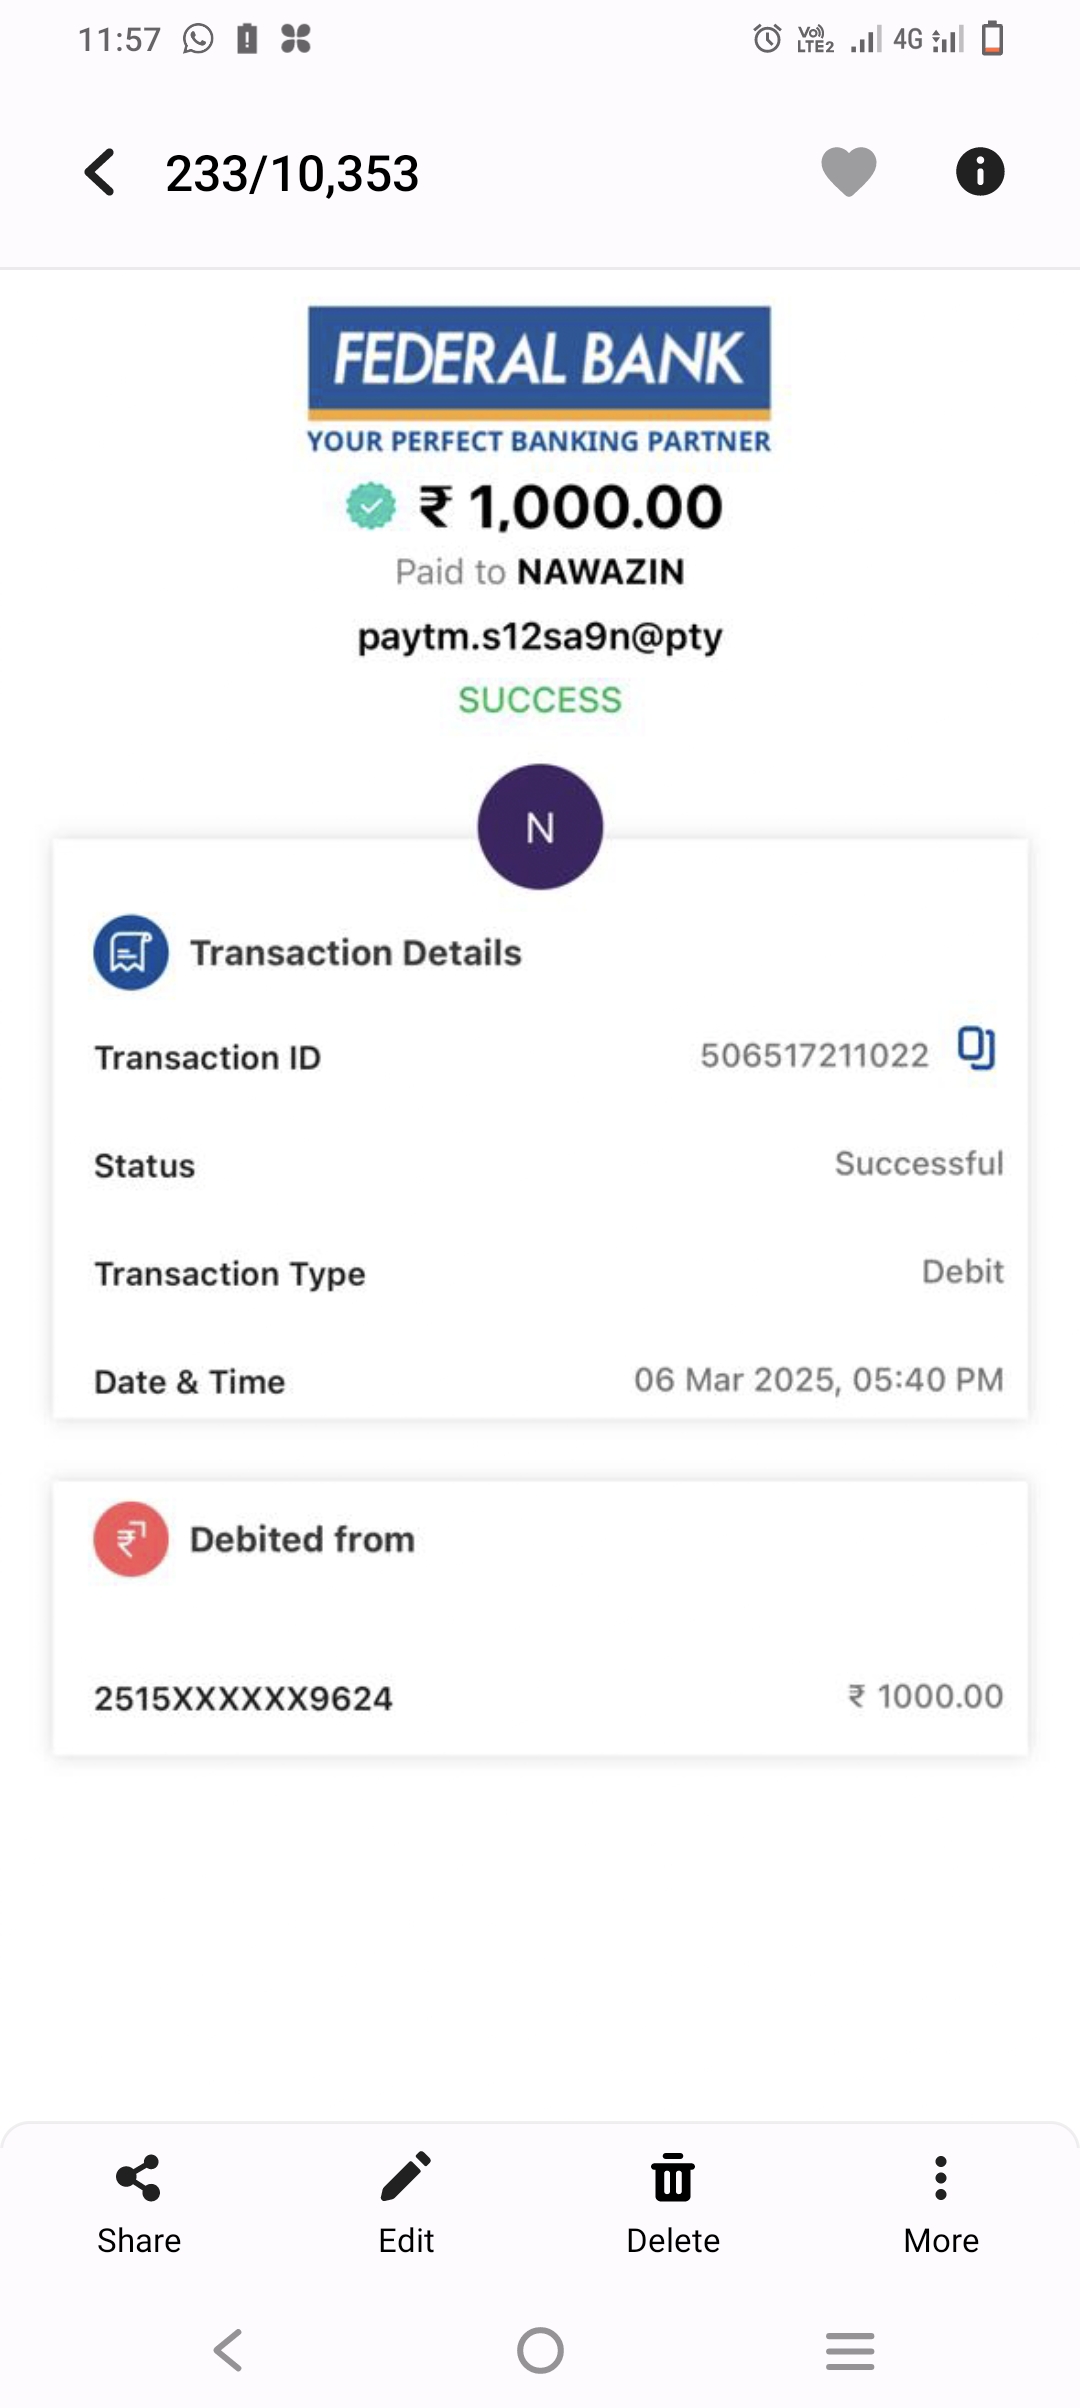Tap the Delete trash icon
This screenshot has height=2408, width=1080.
pos(673,2178)
